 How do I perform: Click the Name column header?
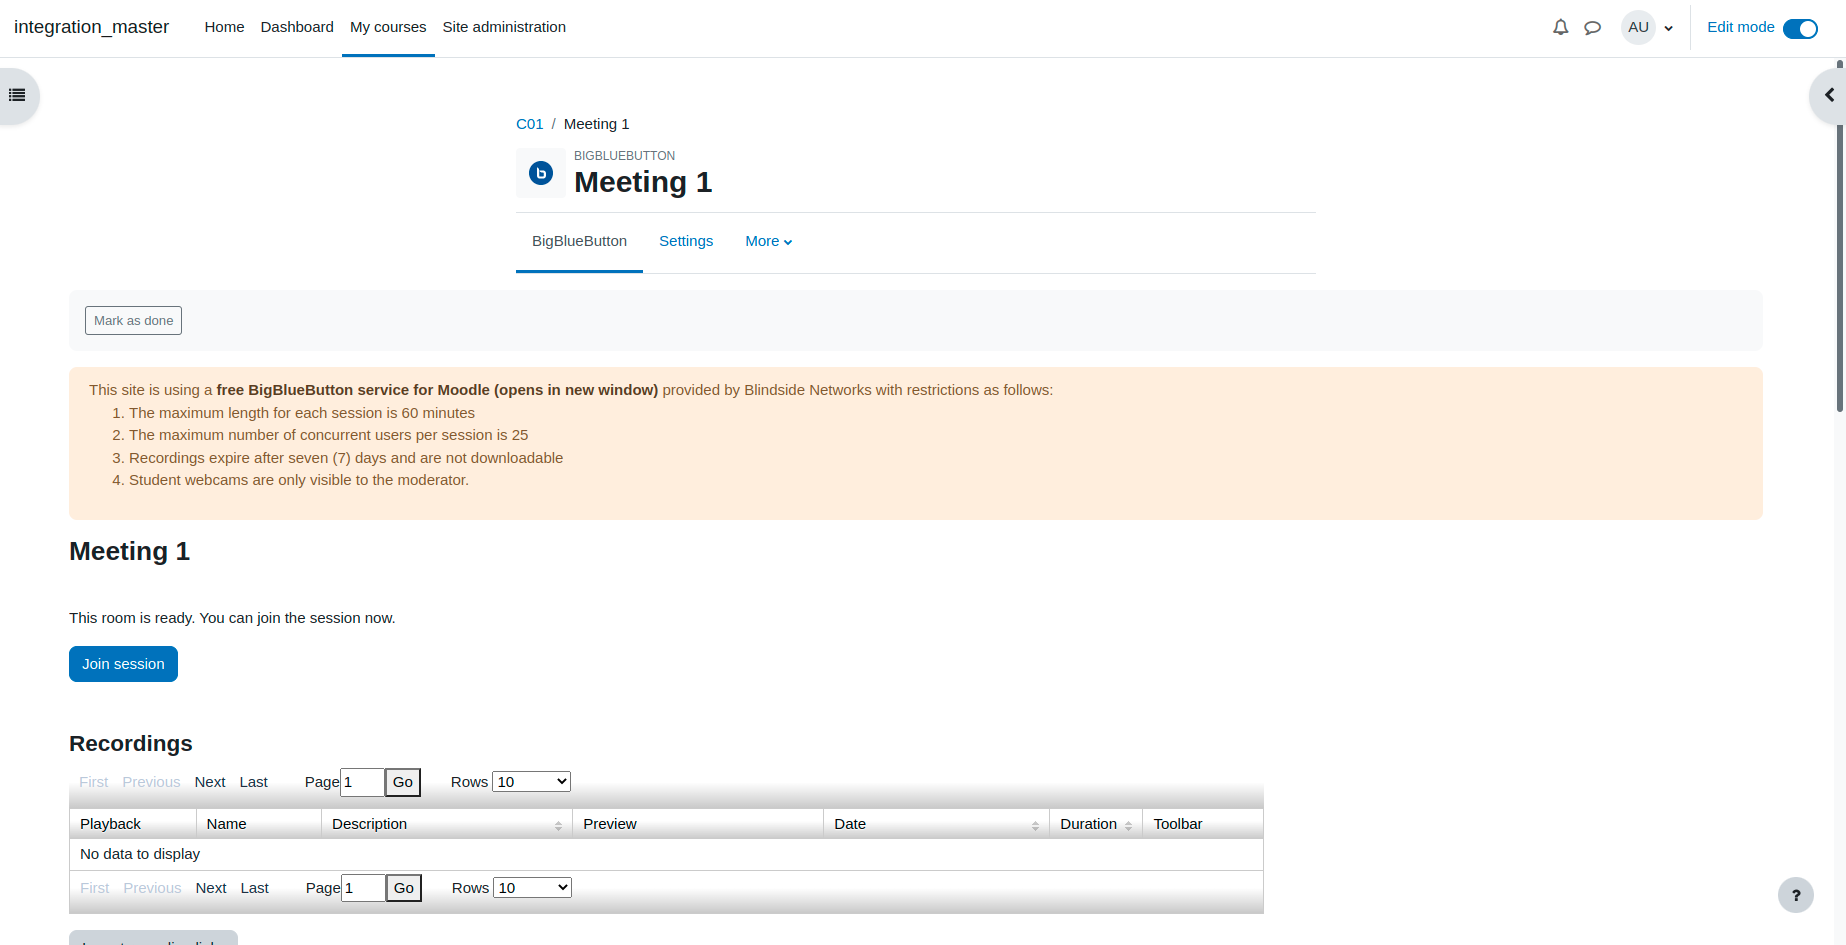(259, 824)
